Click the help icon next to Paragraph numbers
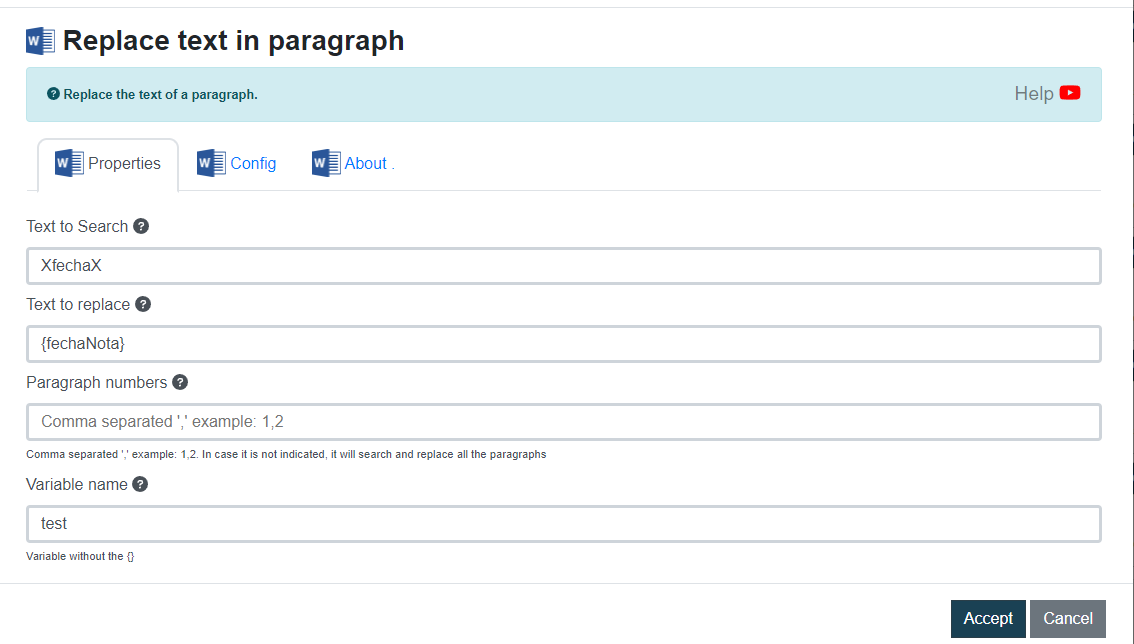The image size is (1134, 644). tap(180, 382)
